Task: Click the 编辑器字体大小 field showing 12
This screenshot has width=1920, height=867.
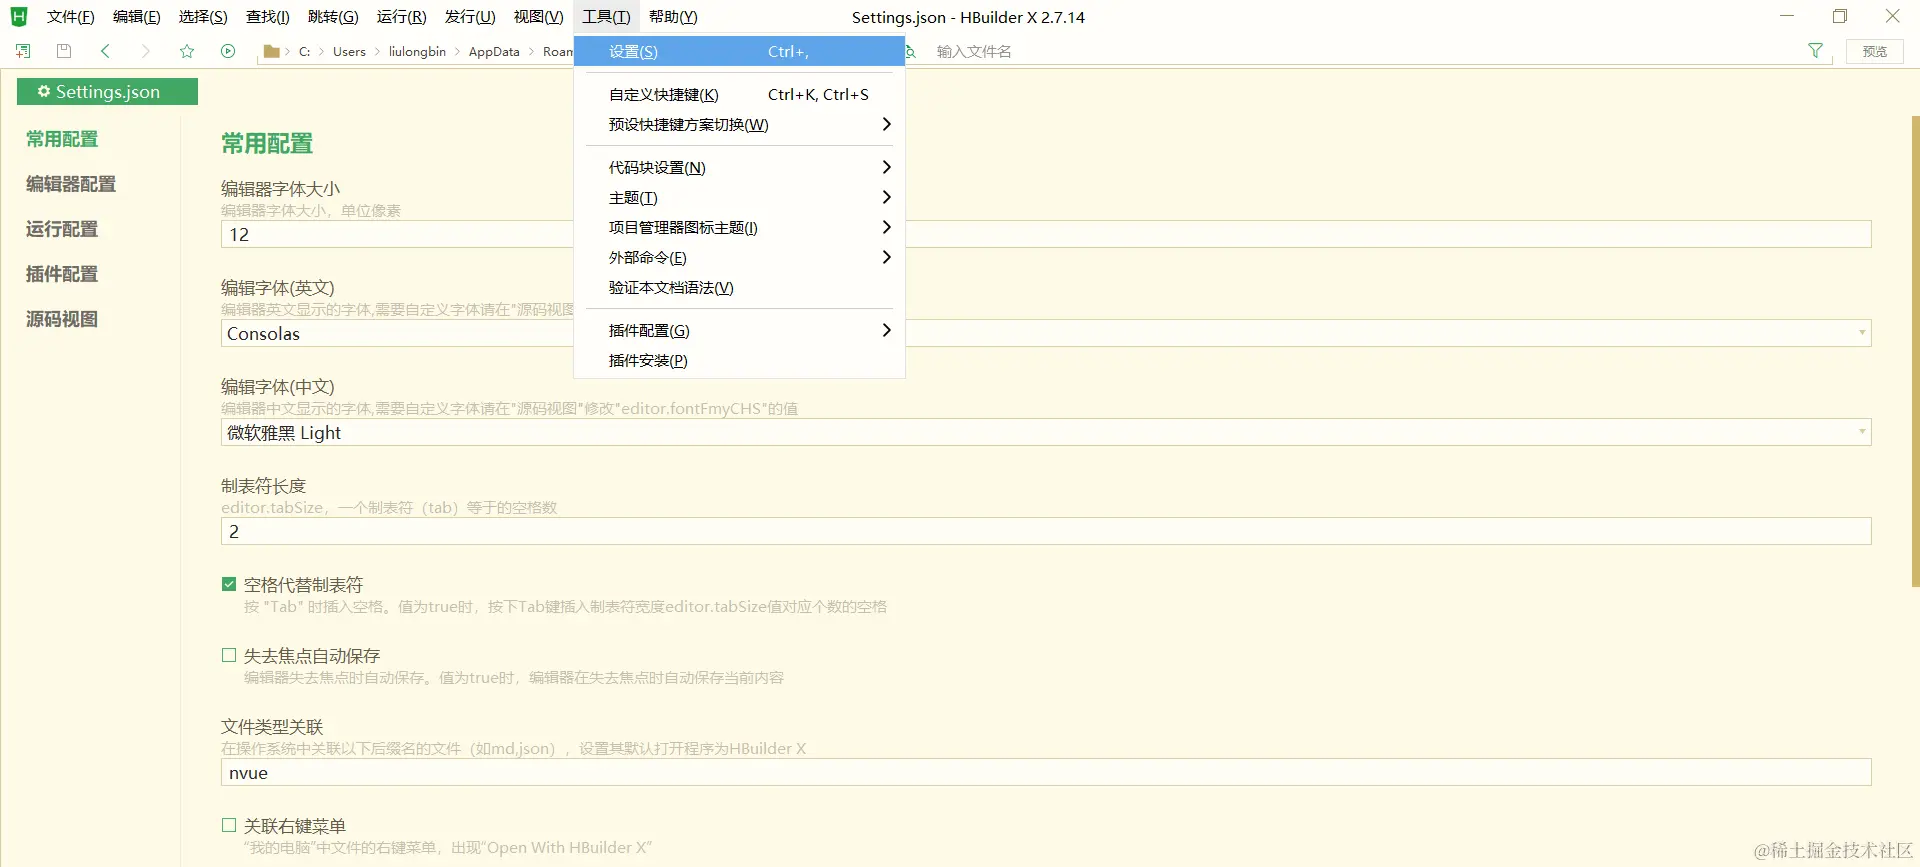Action: point(1046,234)
